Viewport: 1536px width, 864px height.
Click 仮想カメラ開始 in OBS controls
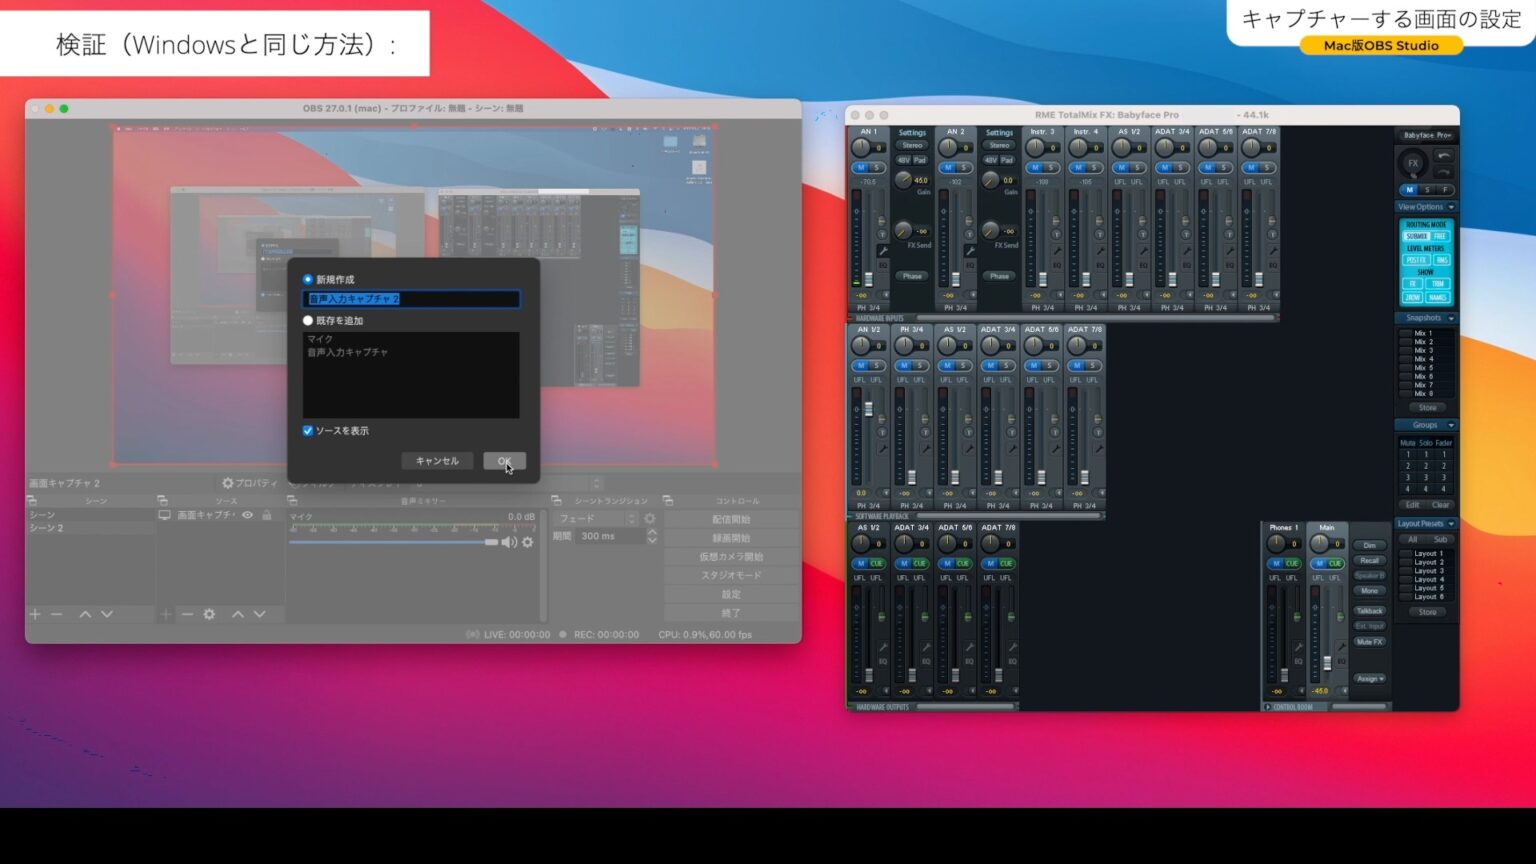[731, 557]
